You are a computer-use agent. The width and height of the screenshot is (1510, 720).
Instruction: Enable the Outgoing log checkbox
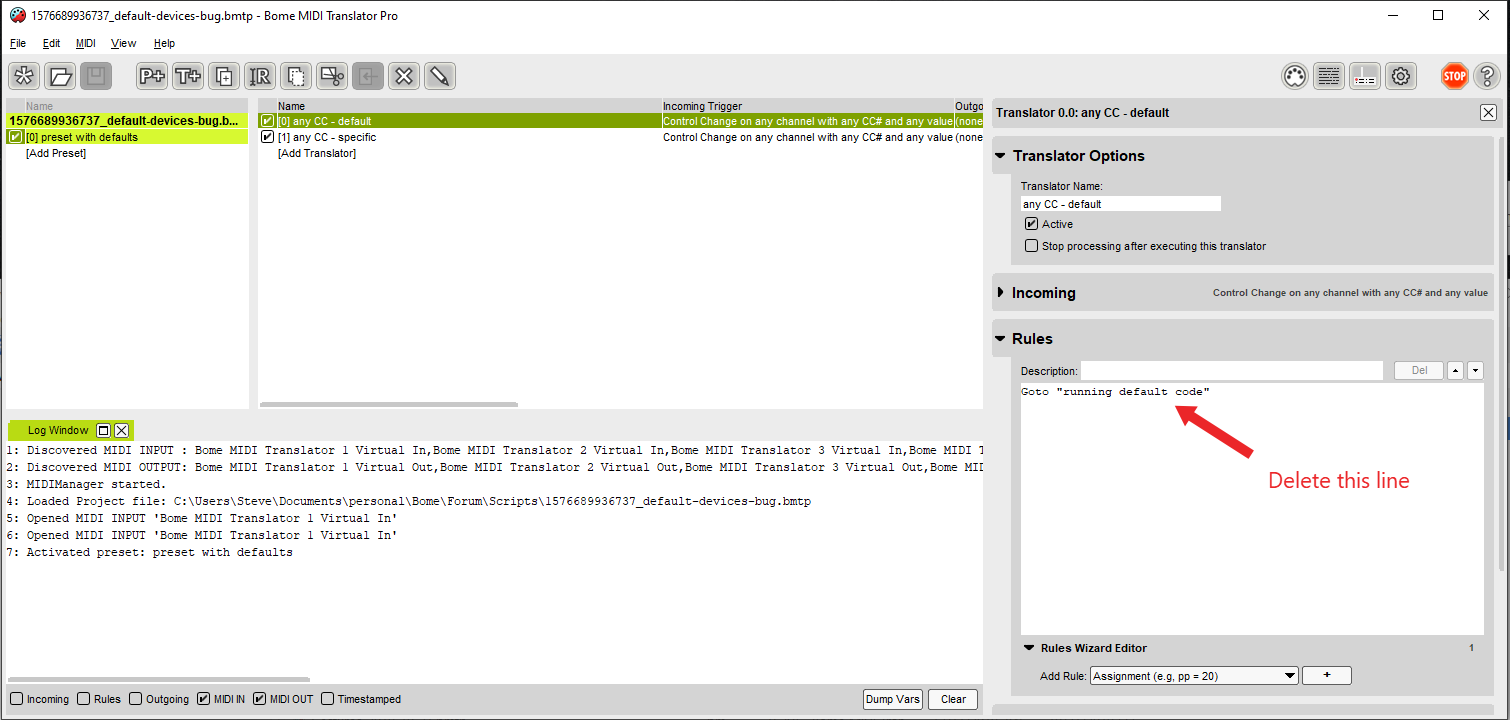(x=137, y=699)
